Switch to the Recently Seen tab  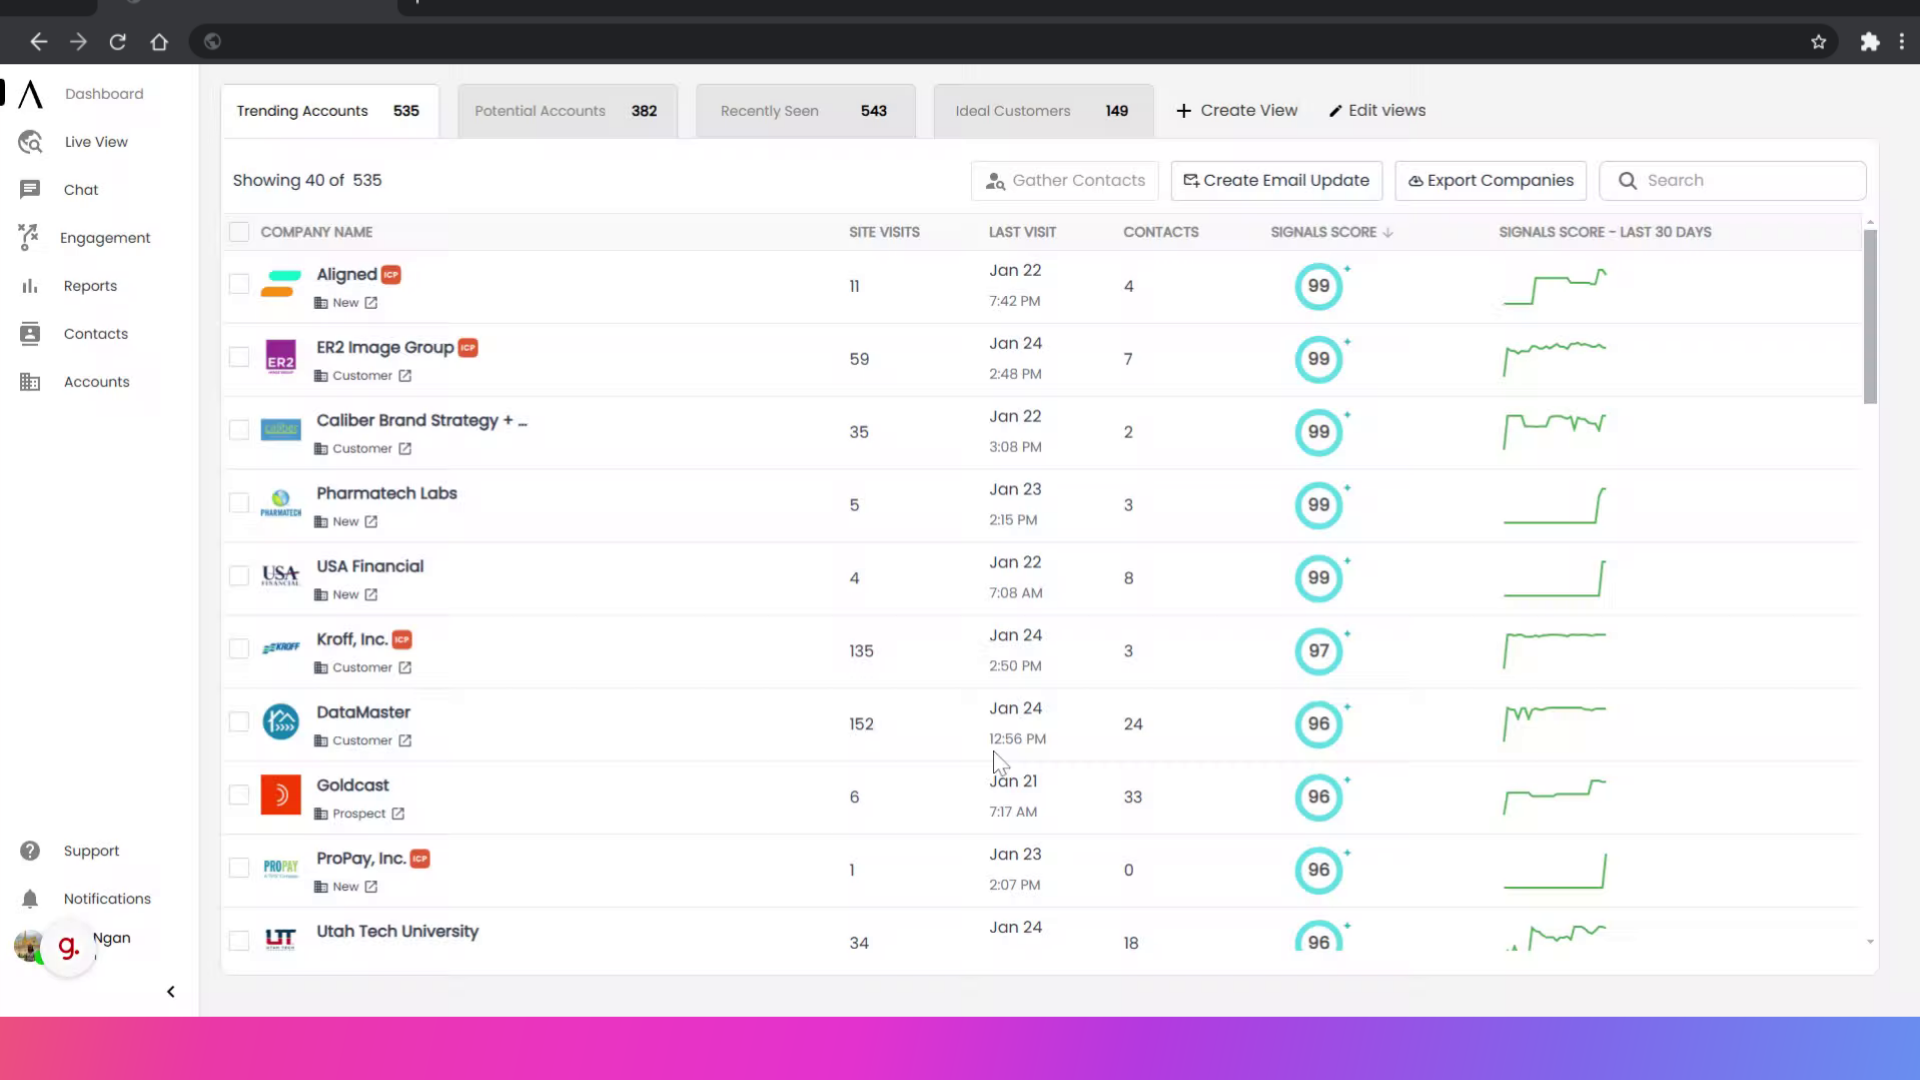pos(805,111)
